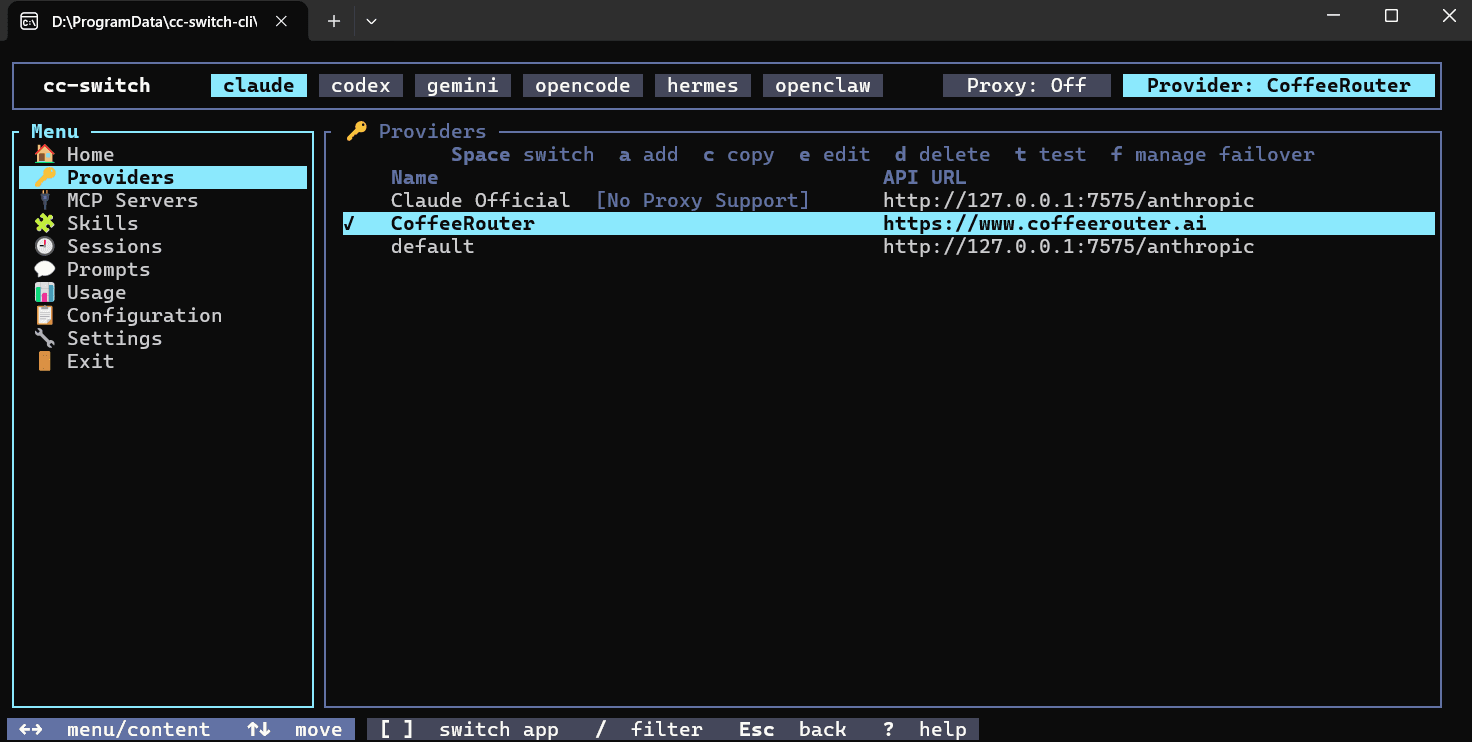
Task: Click the Sessions clock icon
Action: [x=44, y=246]
